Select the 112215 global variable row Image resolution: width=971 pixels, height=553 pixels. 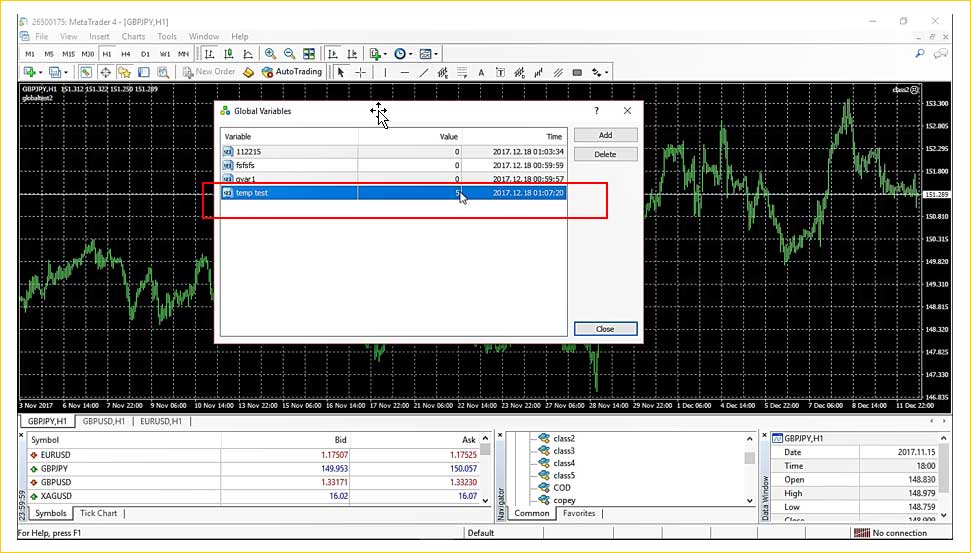[393, 152]
